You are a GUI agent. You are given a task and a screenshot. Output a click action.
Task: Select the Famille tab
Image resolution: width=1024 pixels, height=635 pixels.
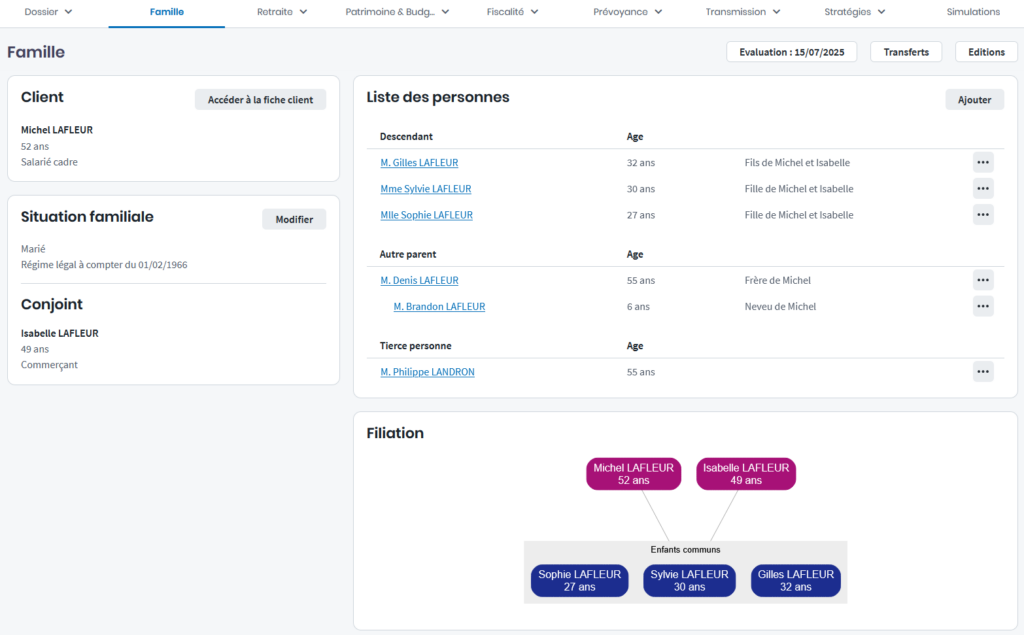pos(166,12)
